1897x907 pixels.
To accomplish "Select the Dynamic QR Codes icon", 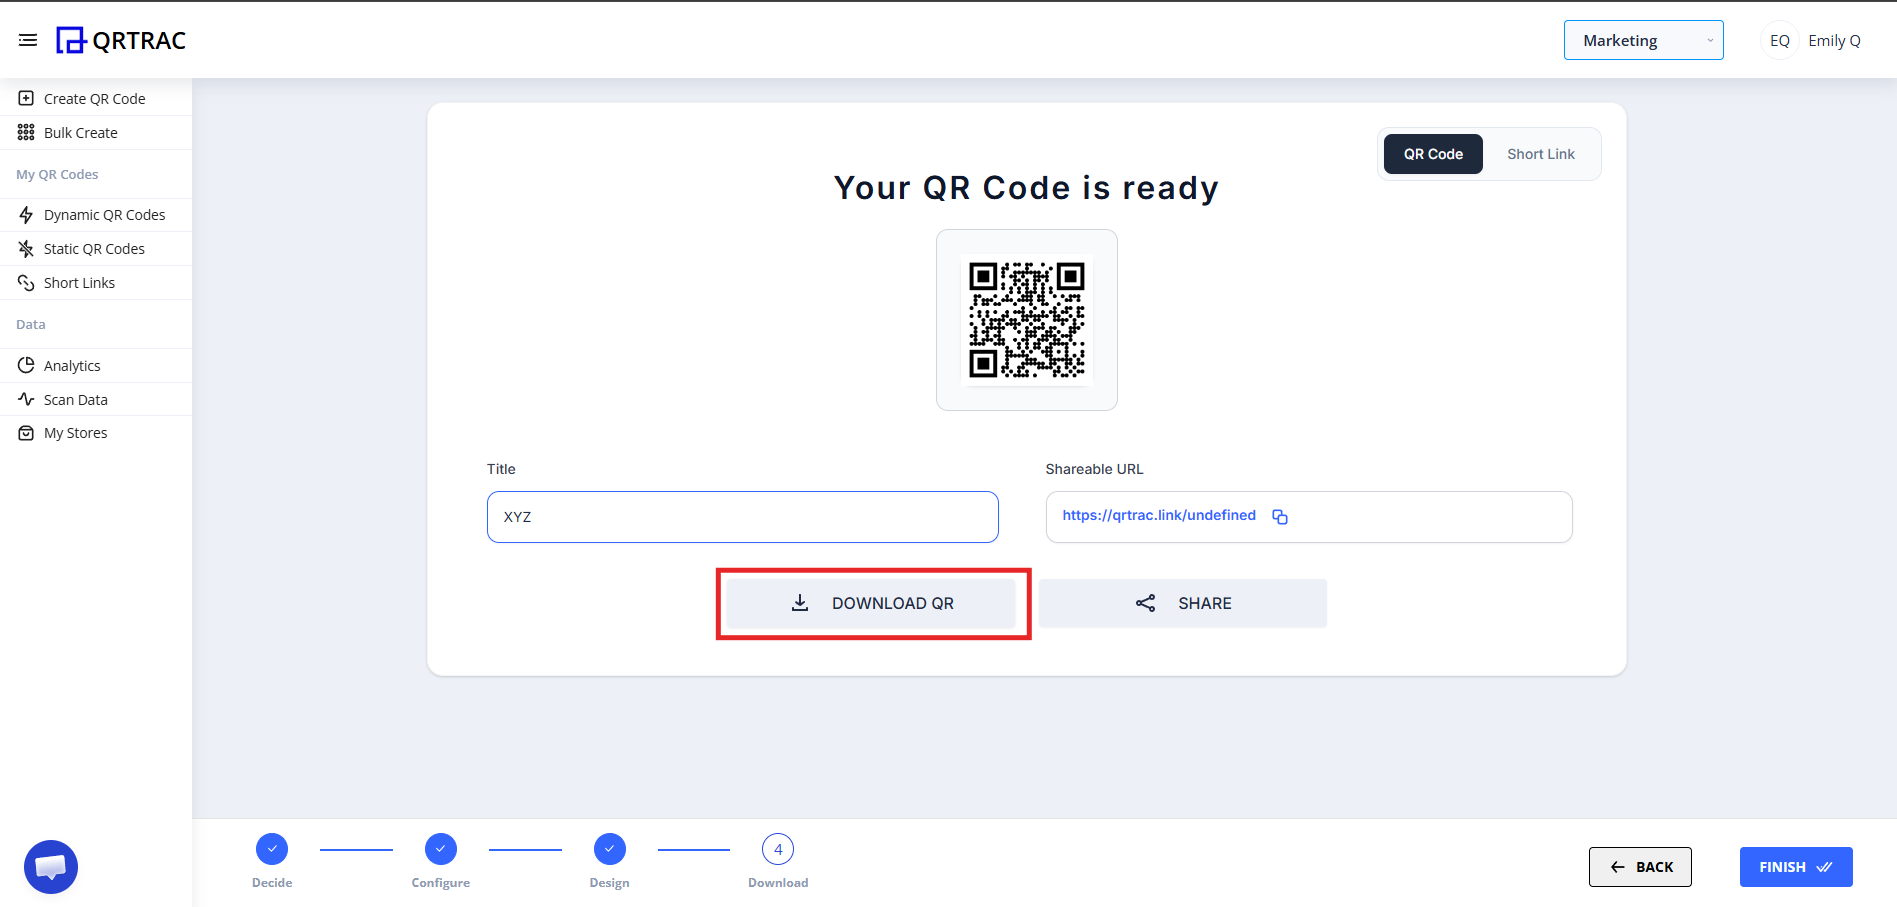I will (26, 214).
